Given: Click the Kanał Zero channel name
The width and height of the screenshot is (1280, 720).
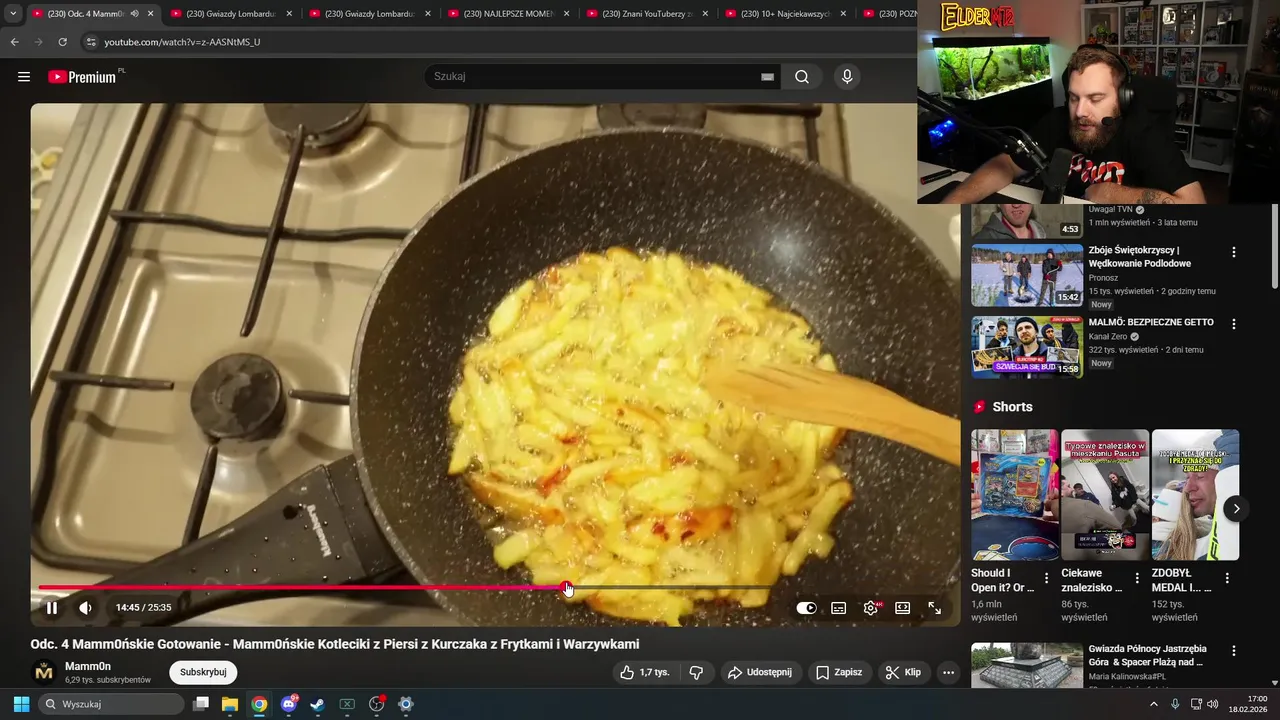Looking at the screenshot, I should click(x=1107, y=337).
